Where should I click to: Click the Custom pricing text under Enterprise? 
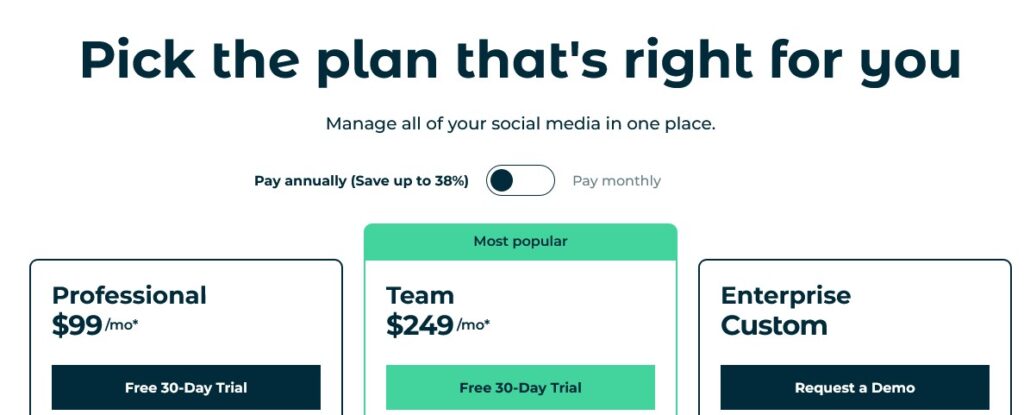coord(774,325)
